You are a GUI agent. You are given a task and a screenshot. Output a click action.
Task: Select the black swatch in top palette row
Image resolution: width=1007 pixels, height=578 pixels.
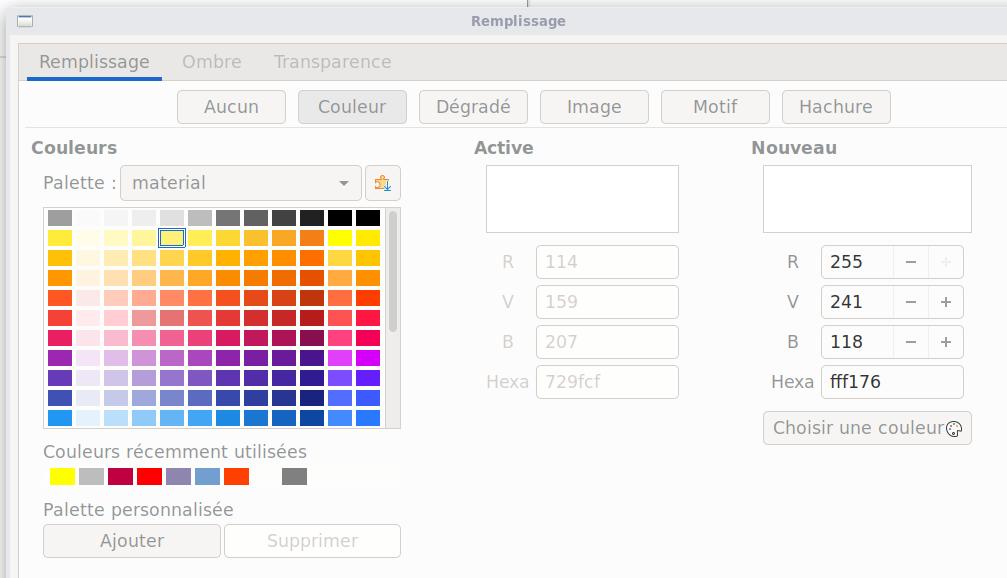(x=340, y=218)
